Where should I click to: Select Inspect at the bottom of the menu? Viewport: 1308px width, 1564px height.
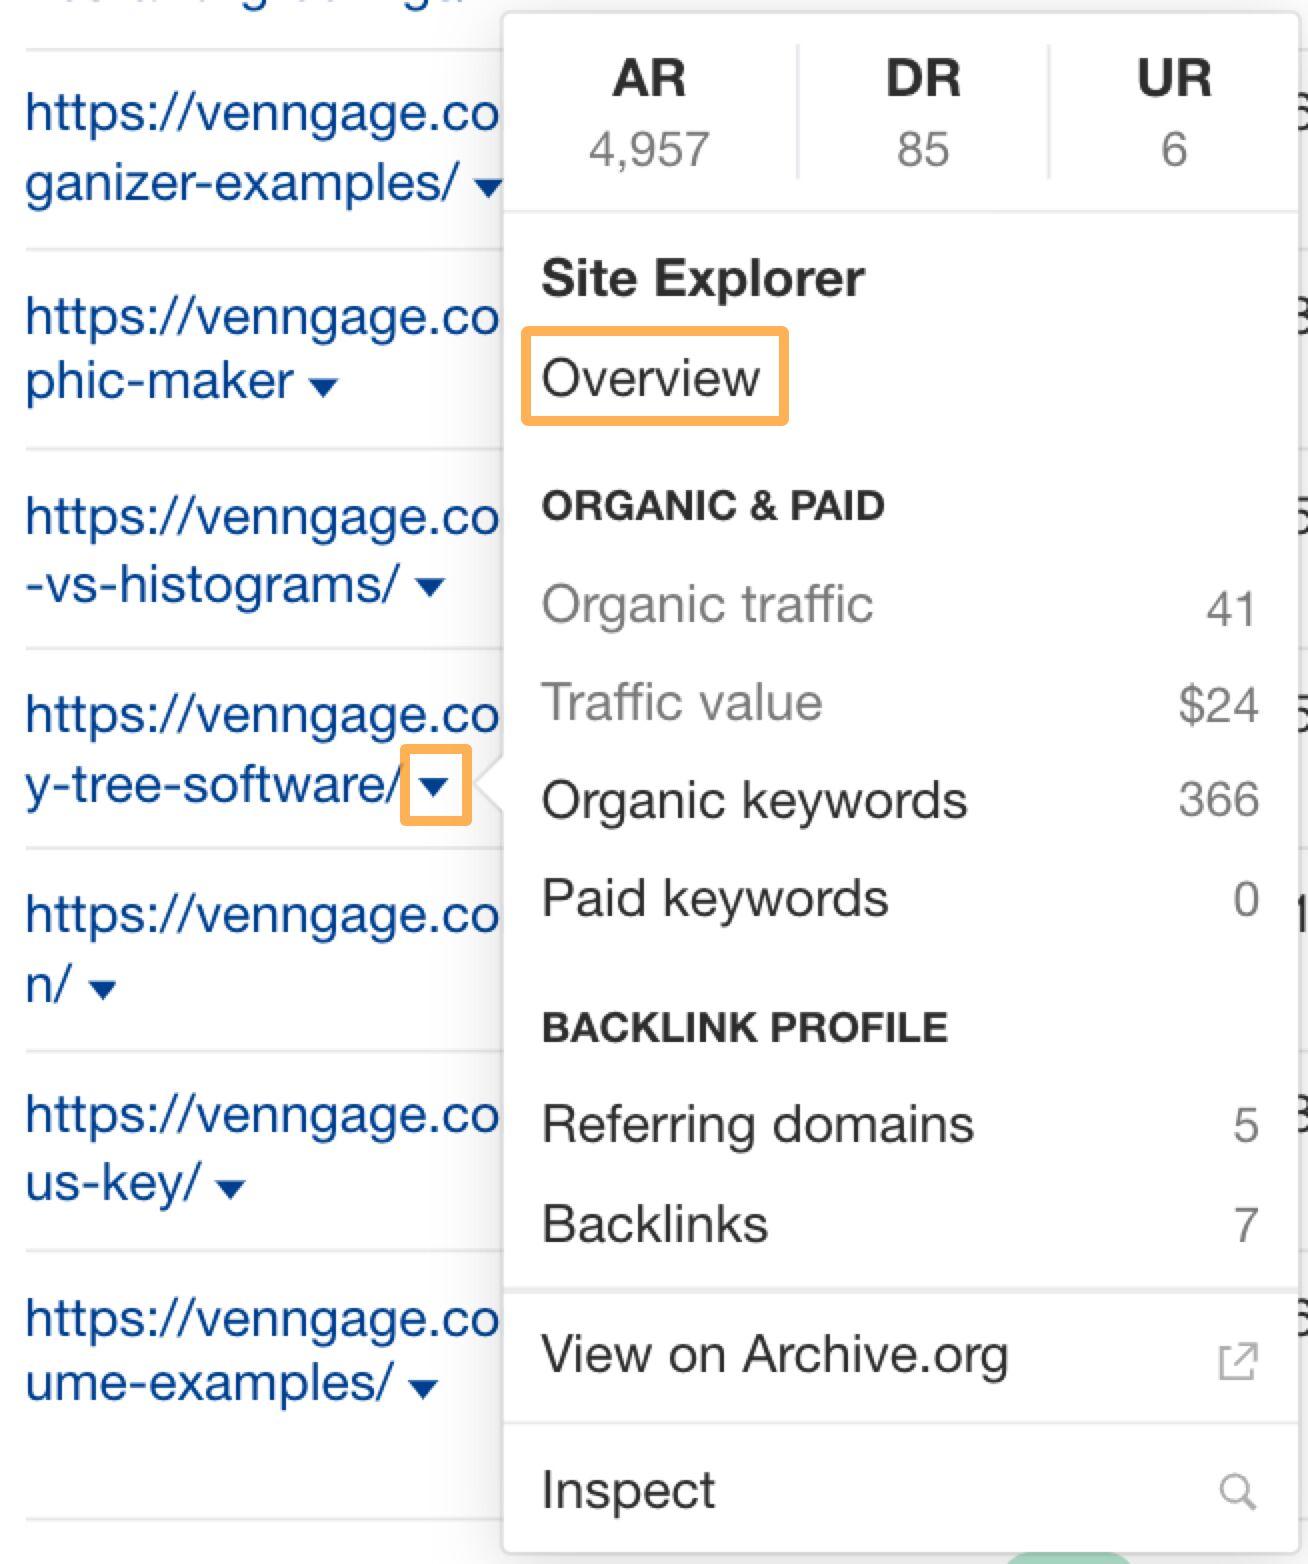tap(629, 1490)
